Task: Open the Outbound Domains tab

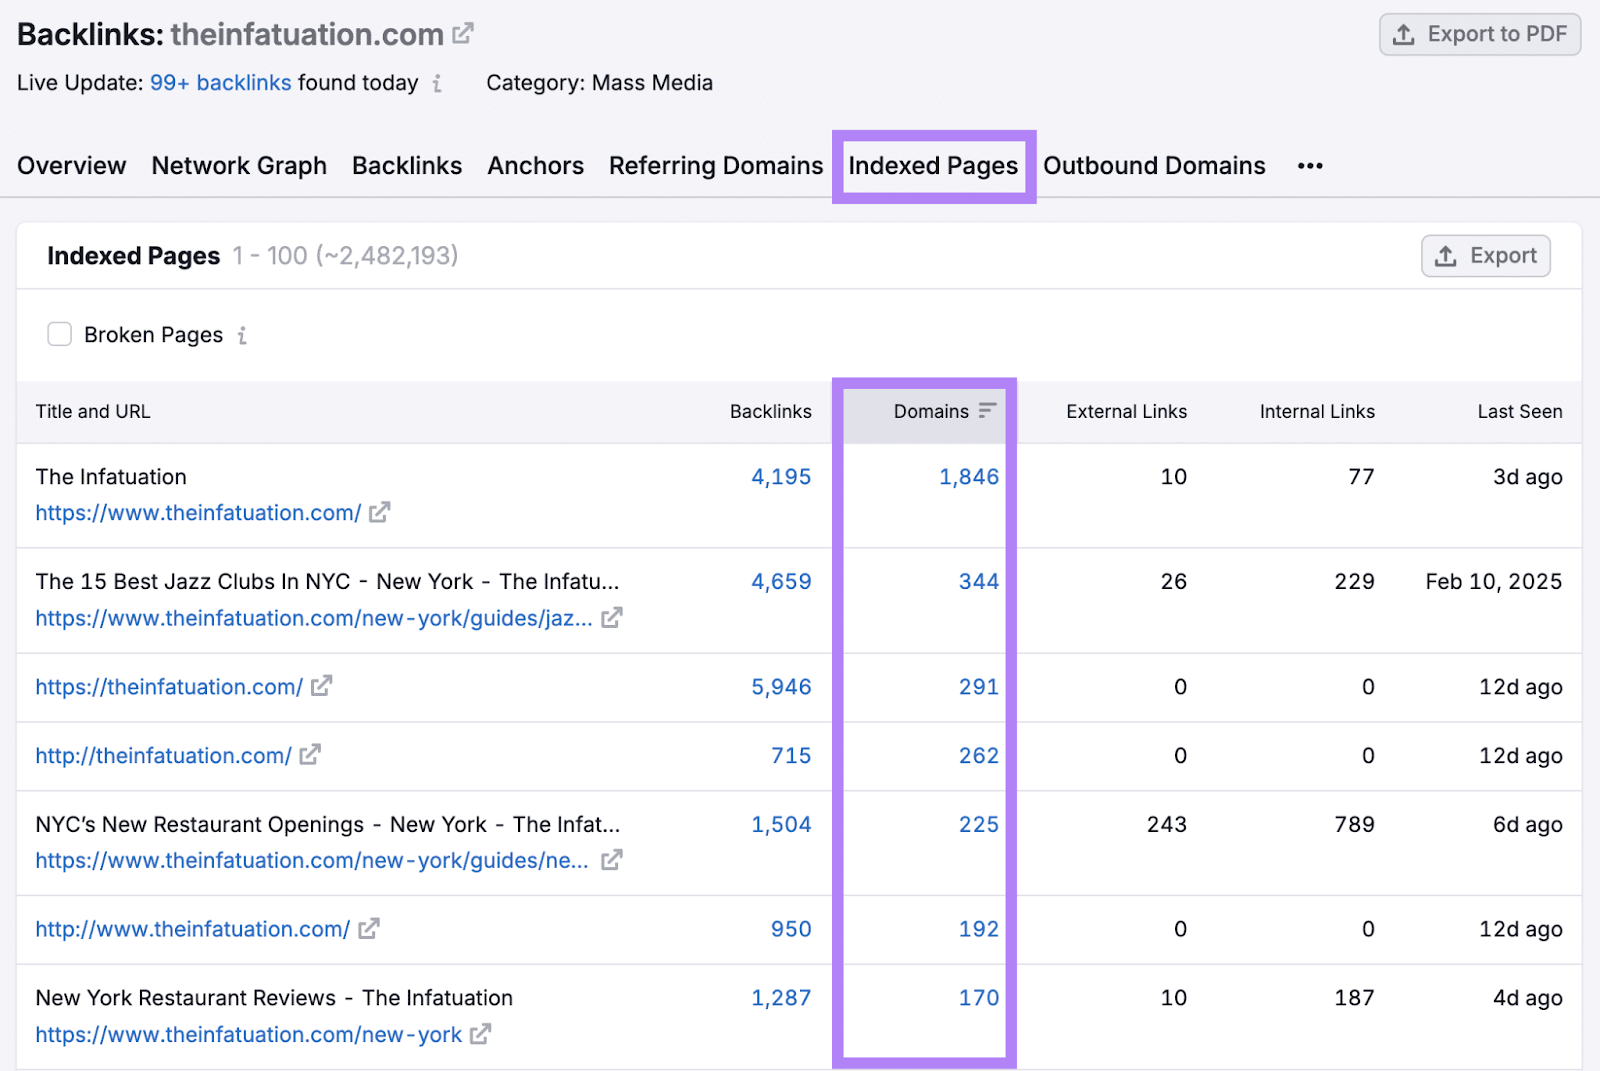Action: [x=1154, y=166]
